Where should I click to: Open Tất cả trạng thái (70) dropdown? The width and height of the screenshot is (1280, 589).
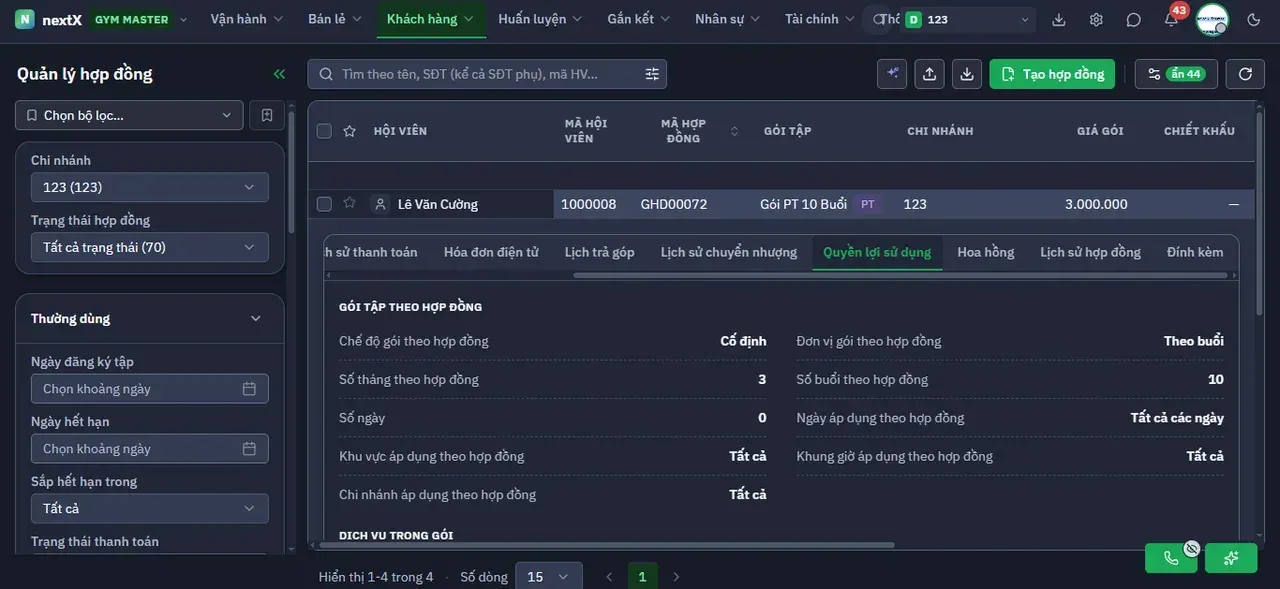[x=150, y=247]
